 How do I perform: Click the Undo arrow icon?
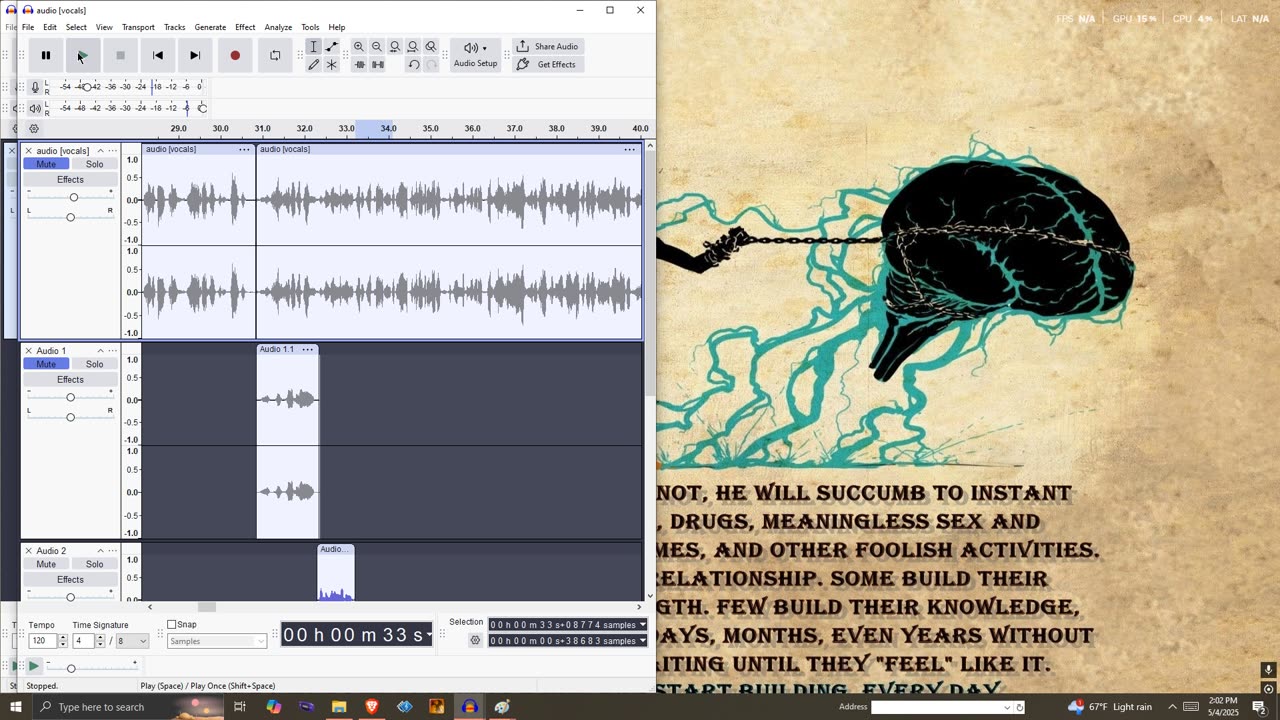coord(413,65)
